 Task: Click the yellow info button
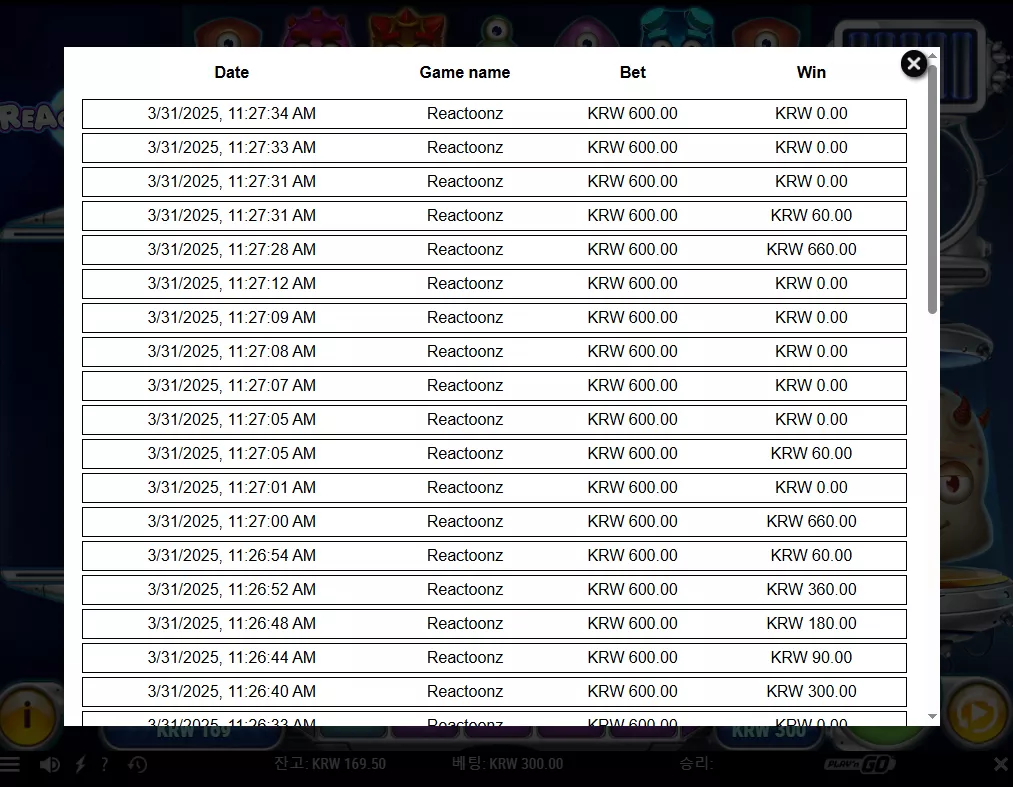(x=27, y=715)
